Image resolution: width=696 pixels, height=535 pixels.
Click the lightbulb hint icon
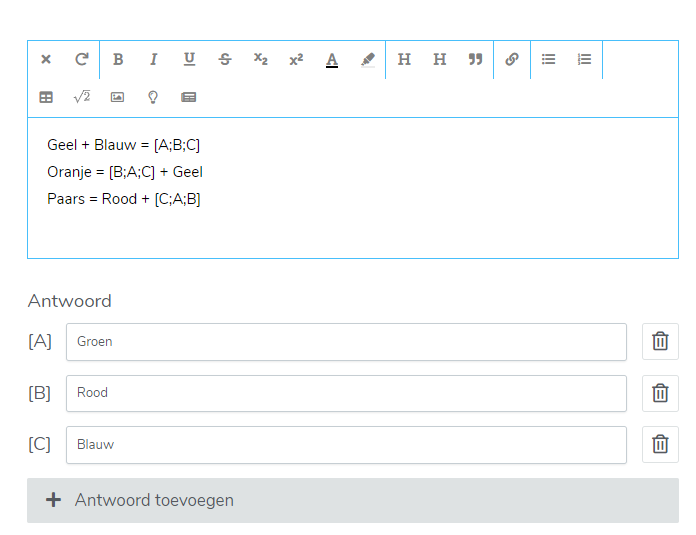153,97
